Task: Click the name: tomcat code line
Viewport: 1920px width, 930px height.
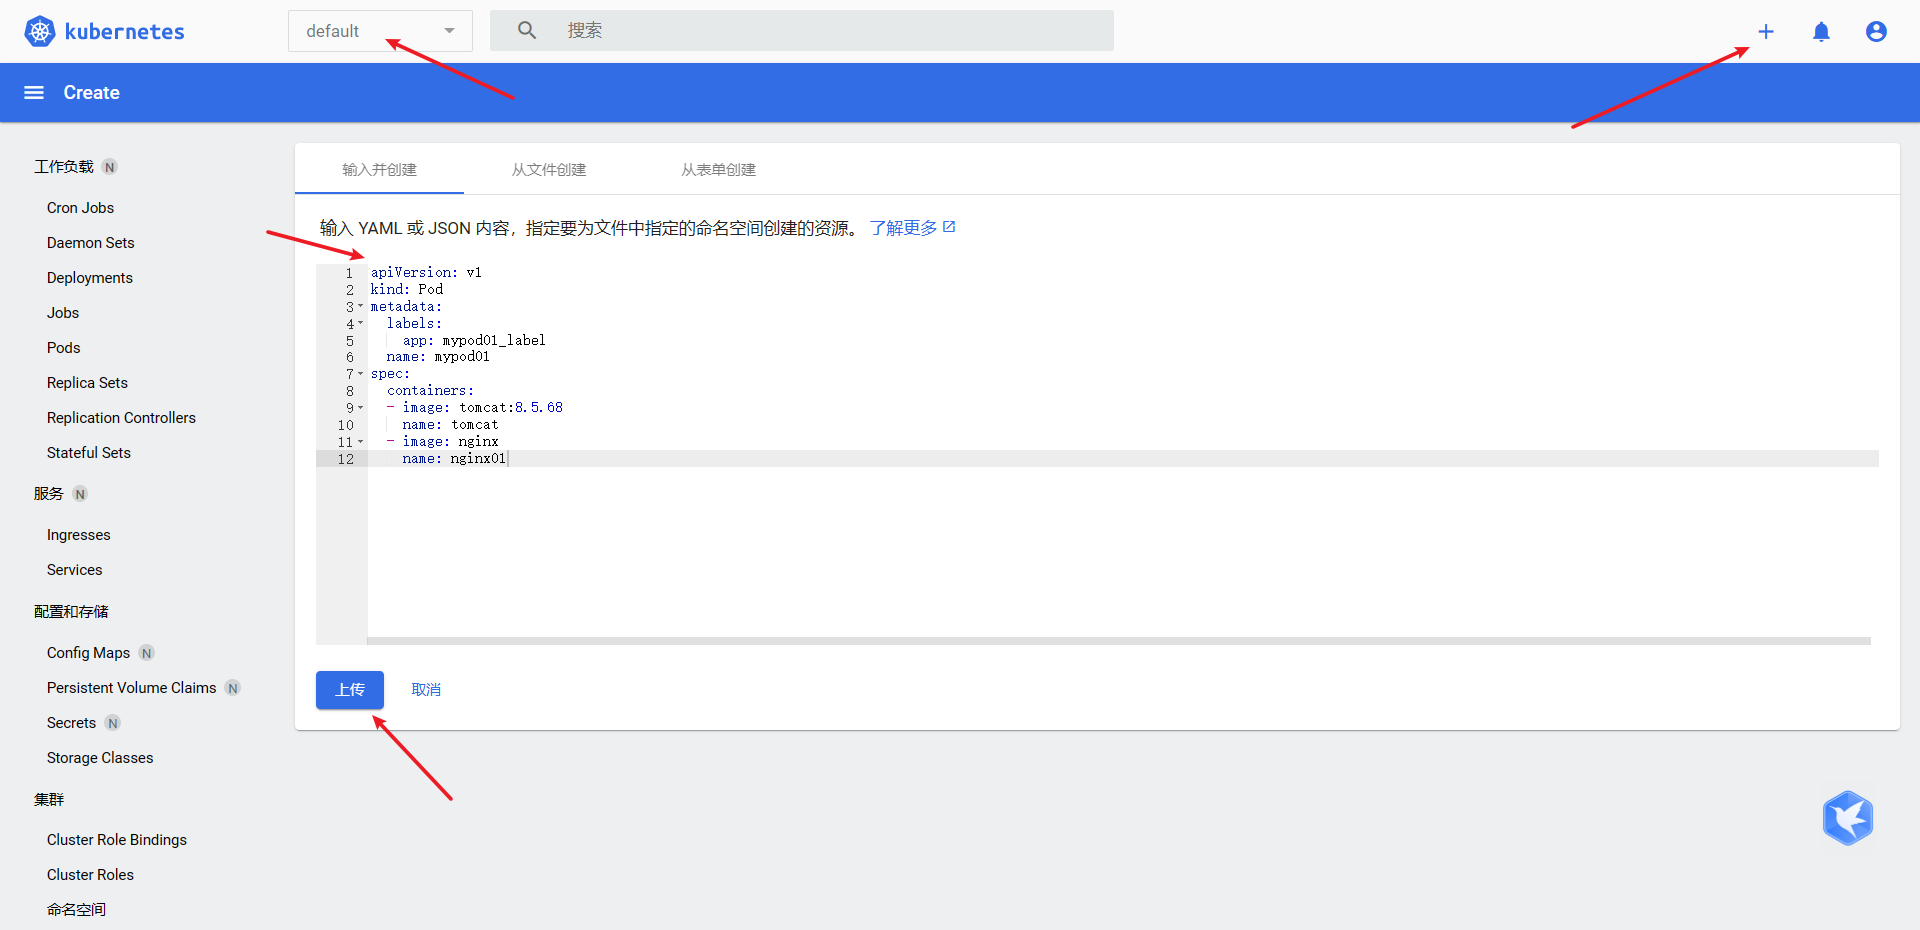Action: click(x=450, y=425)
